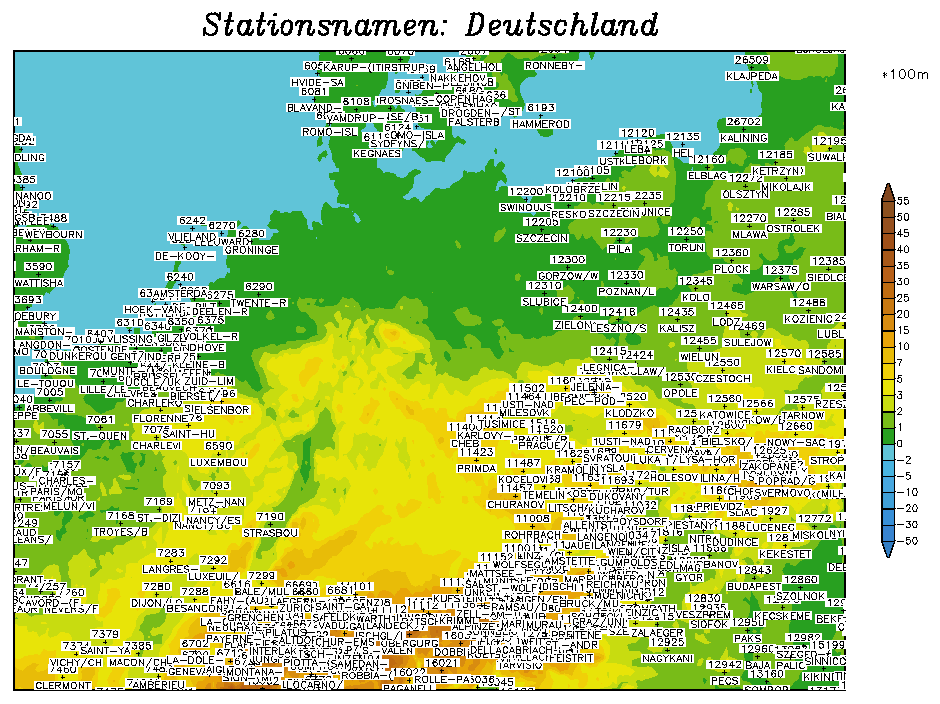
Task: Click the blue downward arrow below the color scale
Action: pyautogui.click(x=887, y=548)
